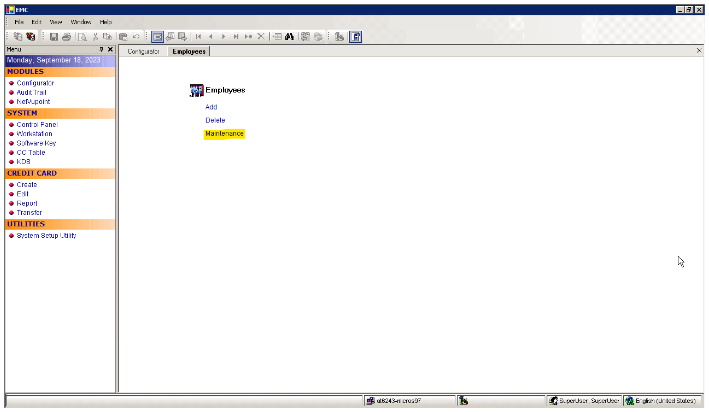Click the Undo arrow icon
The height and width of the screenshot is (412, 709).
click(136, 37)
